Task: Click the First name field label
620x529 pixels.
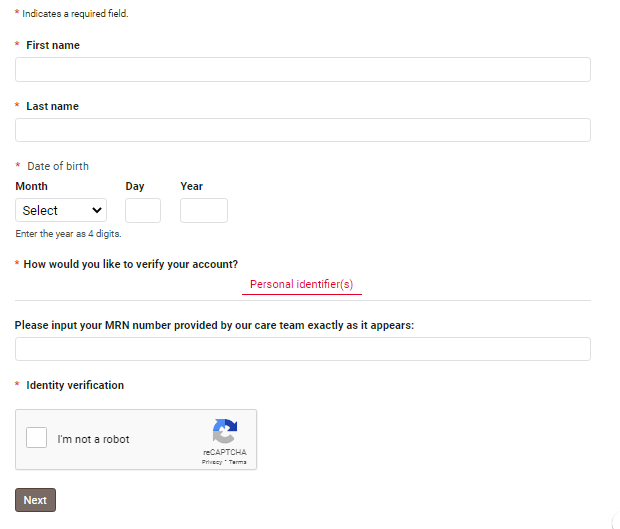Action: coord(53,45)
